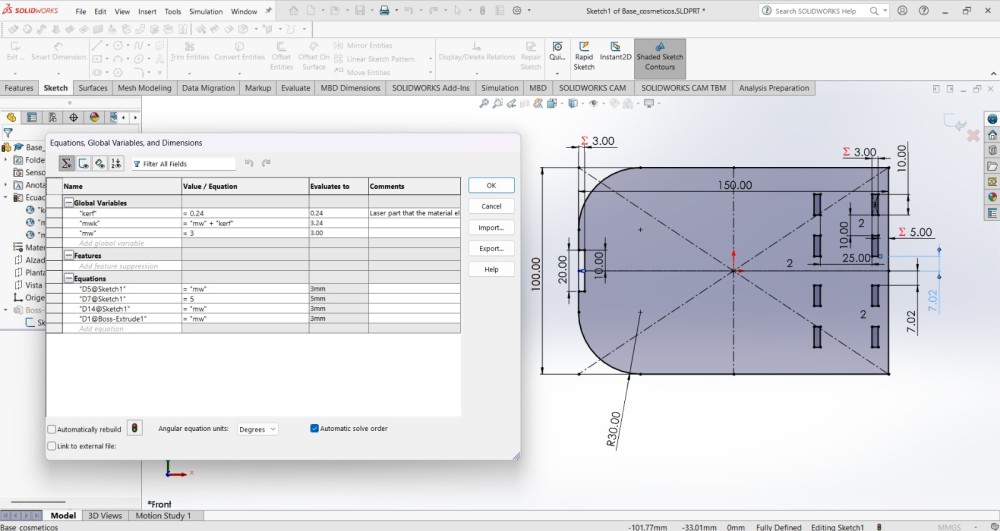Click the Filter All Fields input
Image resolution: width=1000 pixels, height=531 pixels.
[x=186, y=164]
